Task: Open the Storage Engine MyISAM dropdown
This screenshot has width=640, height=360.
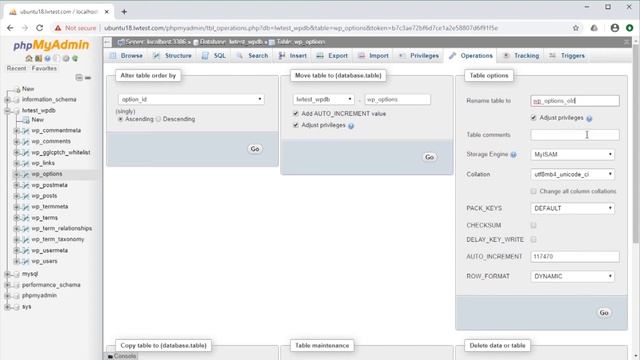Action: click(x=572, y=154)
